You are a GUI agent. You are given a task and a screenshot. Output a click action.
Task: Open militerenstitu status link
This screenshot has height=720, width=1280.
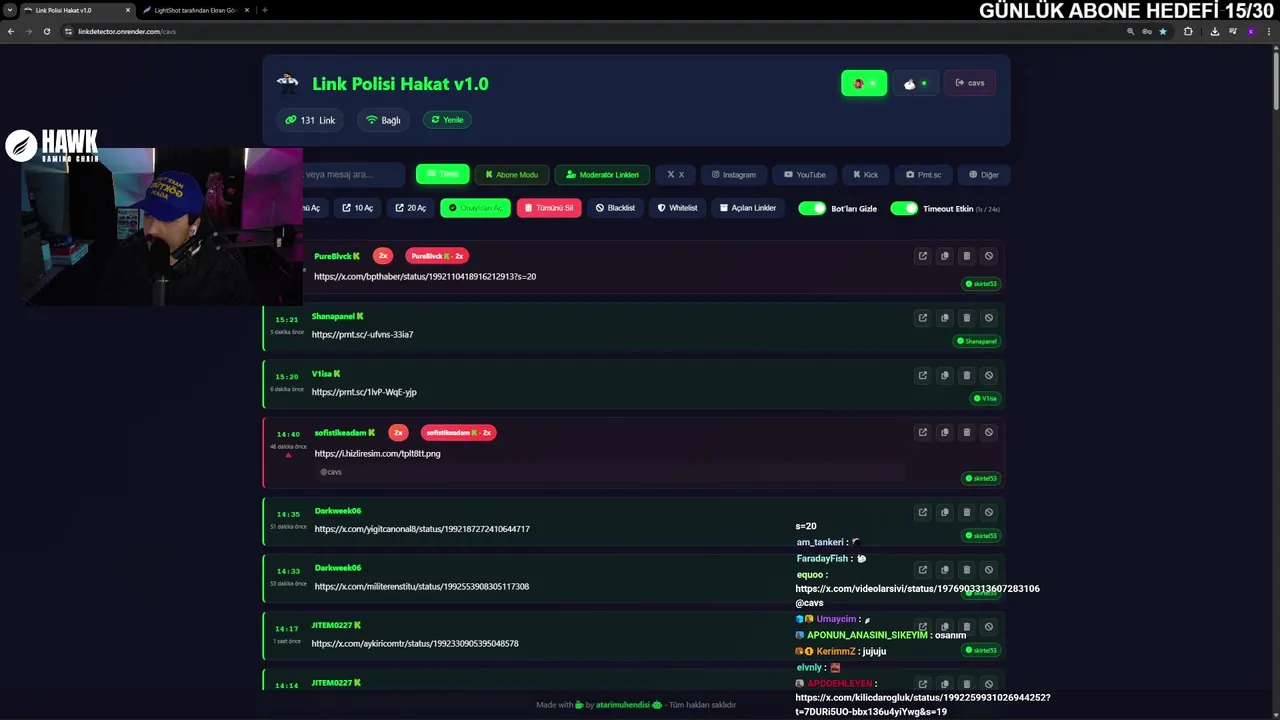422,586
